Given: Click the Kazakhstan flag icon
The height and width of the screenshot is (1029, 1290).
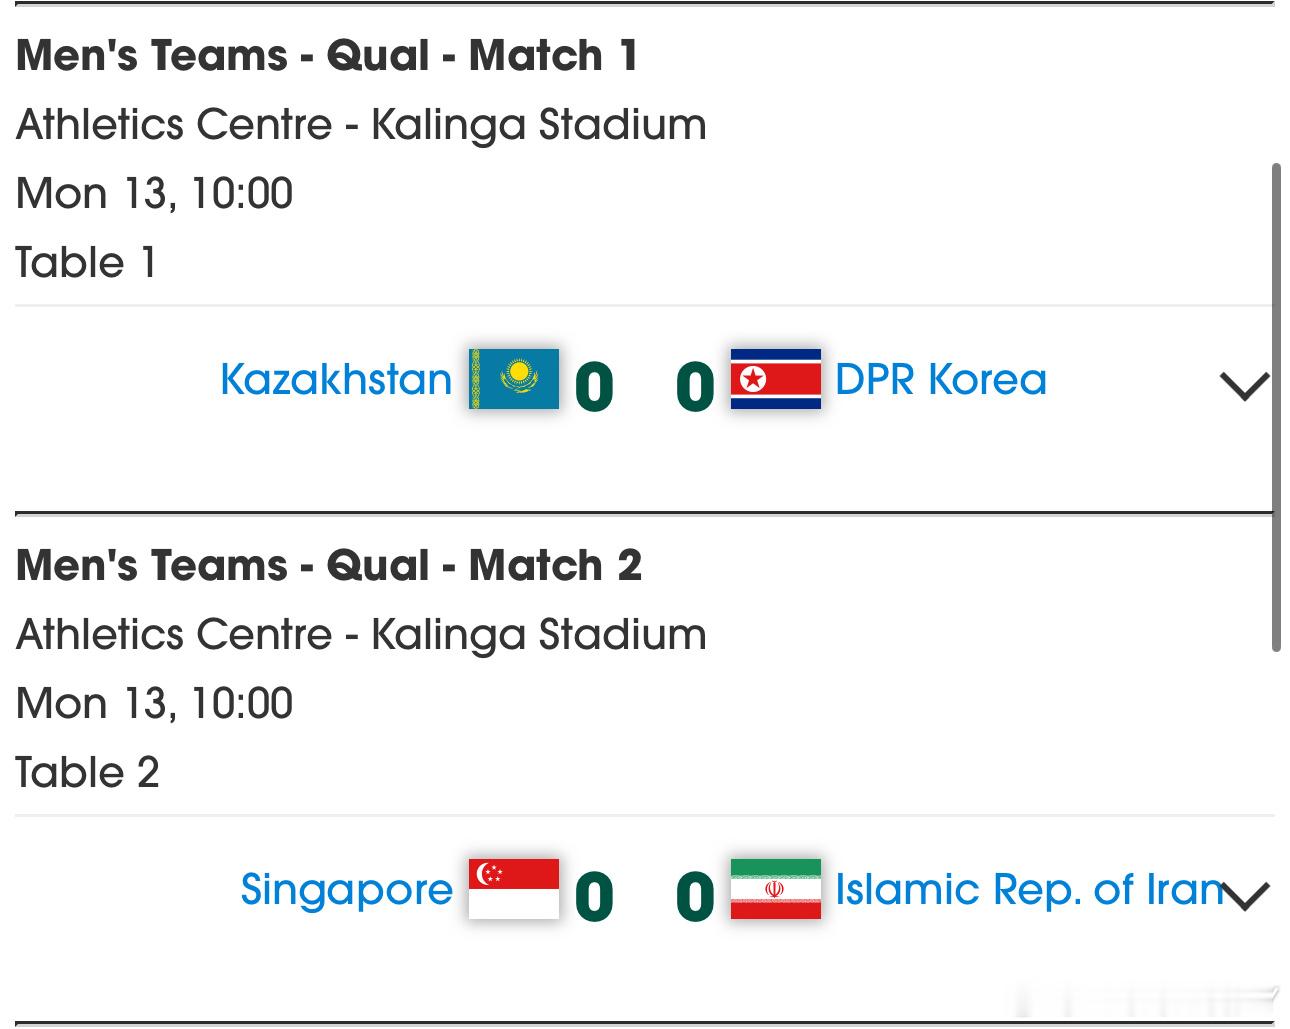Looking at the screenshot, I should [514, 379].
